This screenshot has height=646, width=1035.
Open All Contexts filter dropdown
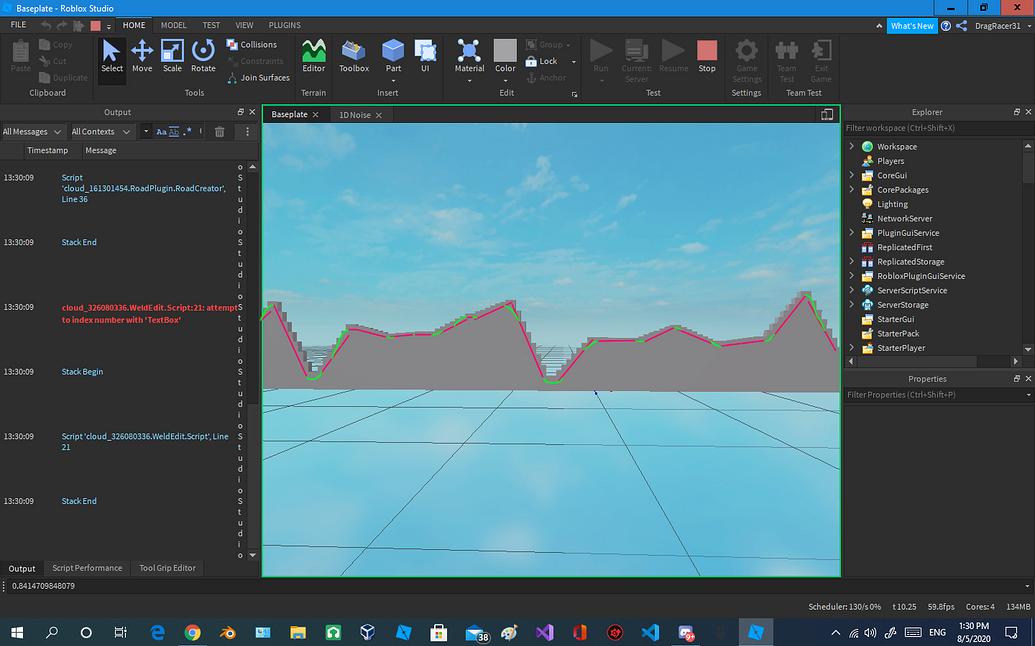101,132
